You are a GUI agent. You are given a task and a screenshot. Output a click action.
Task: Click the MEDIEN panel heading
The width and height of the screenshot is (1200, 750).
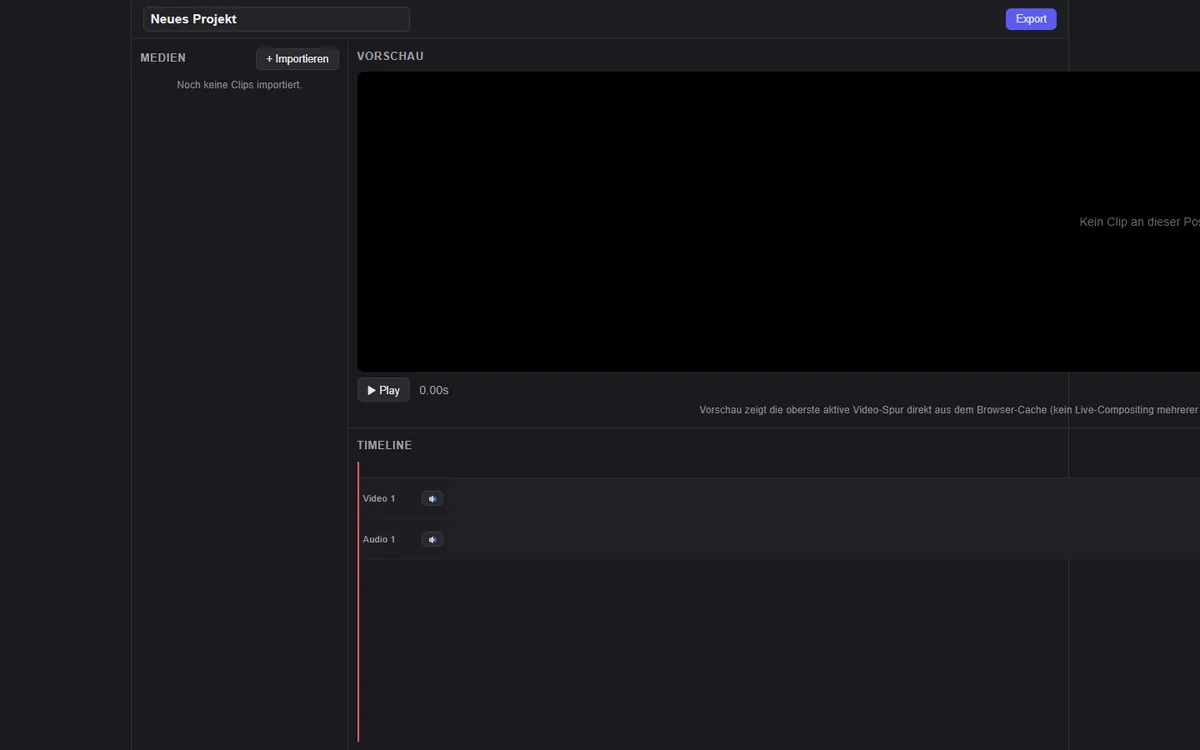163,58
